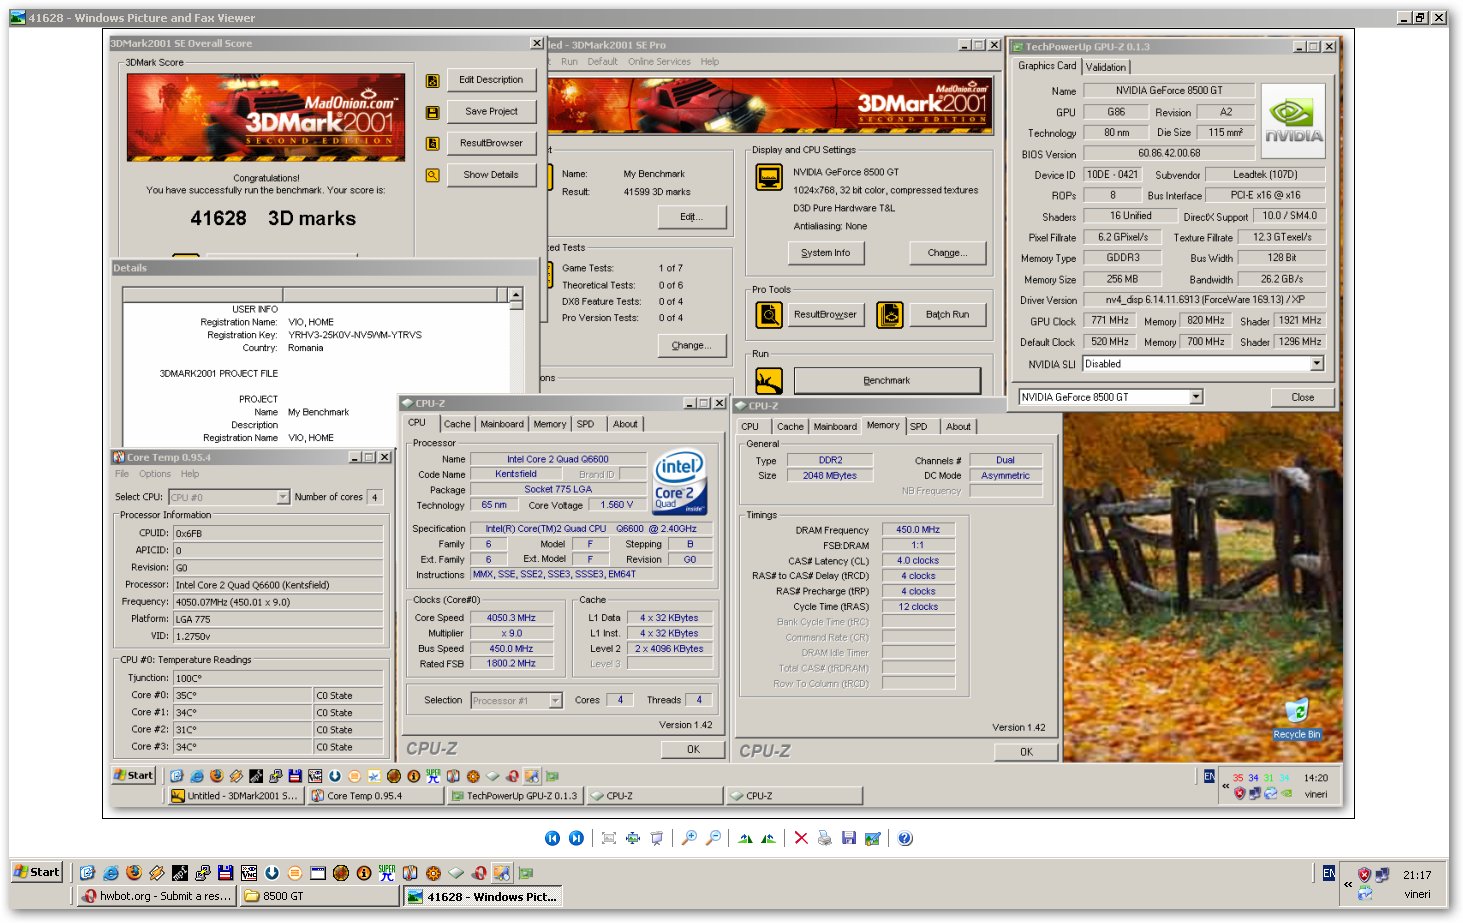Expand hidden tray icons with the « chevron beside 21:17
The width and height of the screenshot is (1463, 923).
pyautogui.click(x=1348, y=884)
